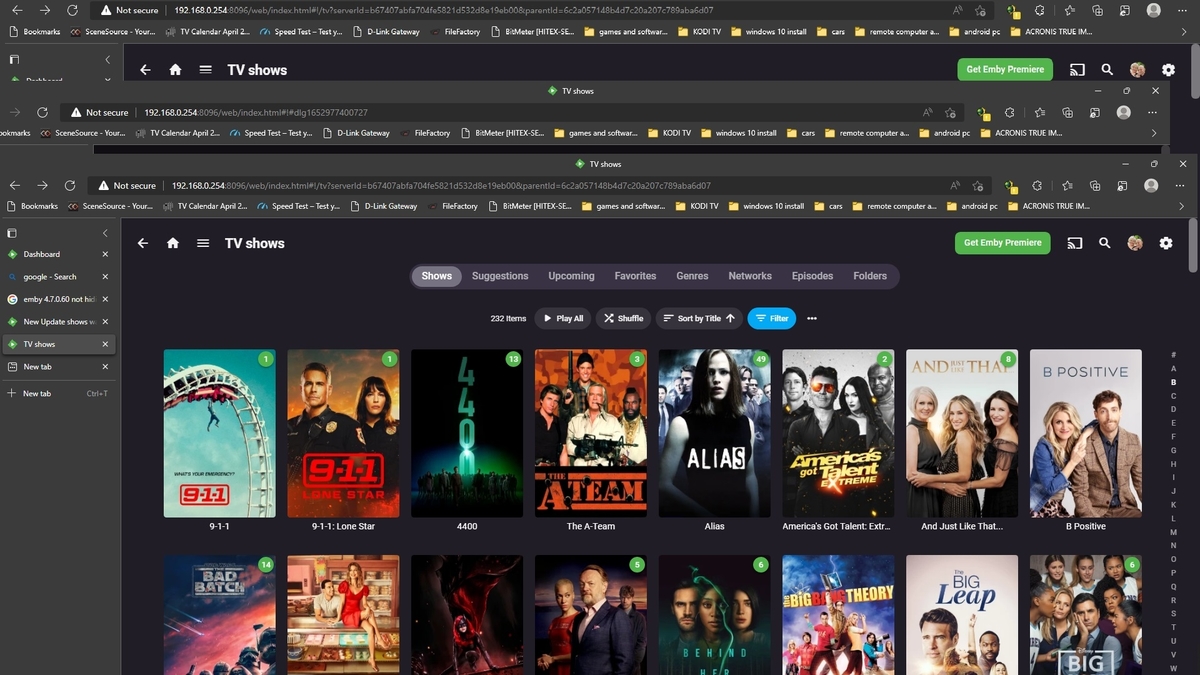Image resolution: width=1200 pixels, height=675 pixels.
Task: Click the Shuffle button
Action: tap(623, 318)
